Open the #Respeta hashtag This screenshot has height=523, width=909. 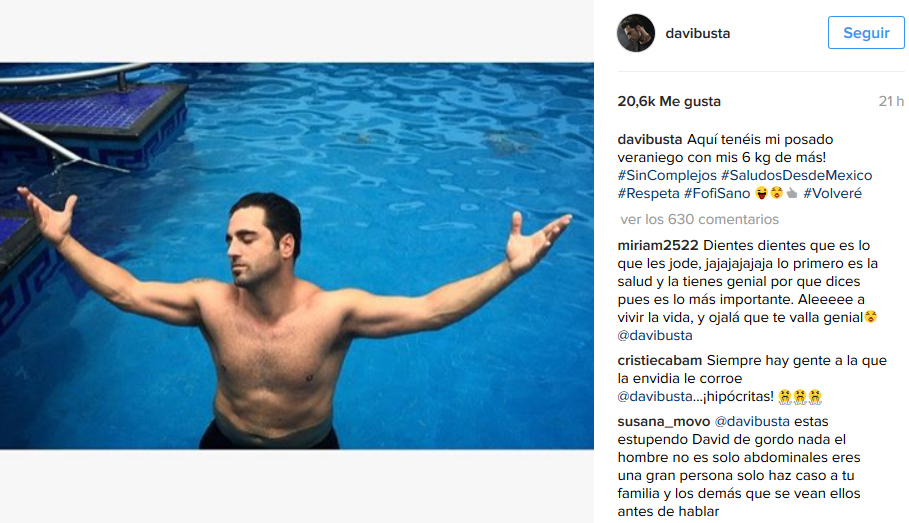(648, 194)
